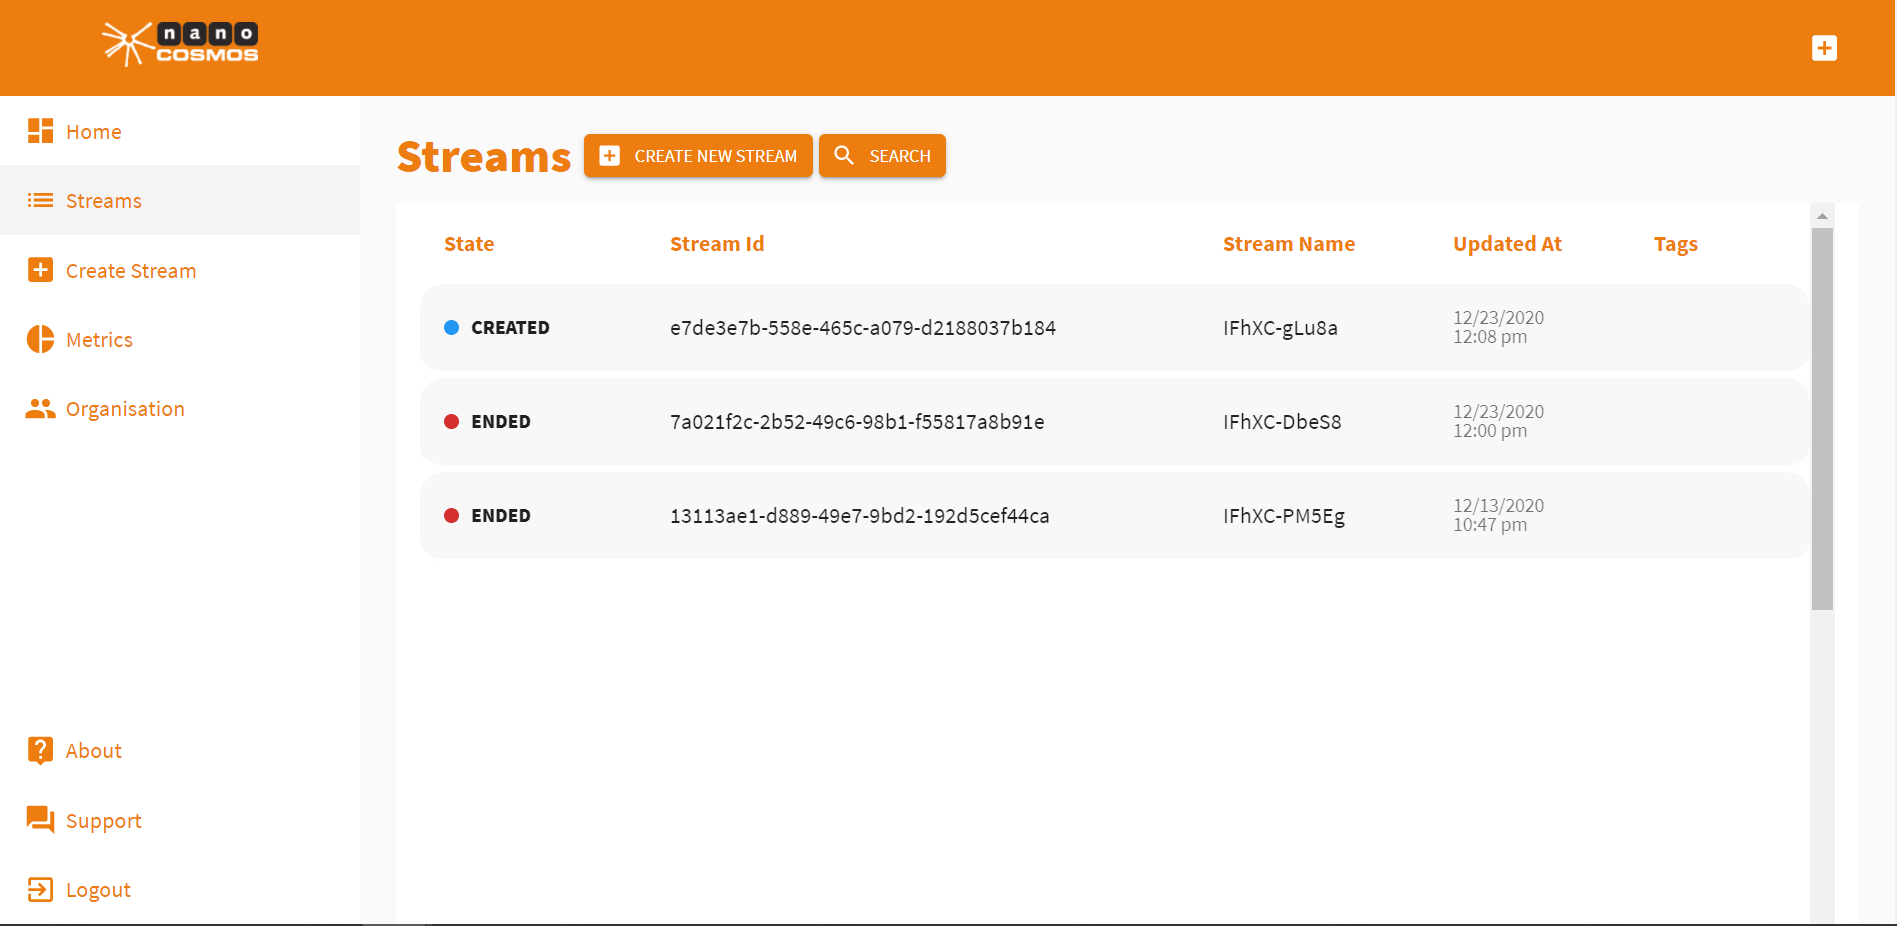Click the Home dashboard icon

(x=40, y=131)
